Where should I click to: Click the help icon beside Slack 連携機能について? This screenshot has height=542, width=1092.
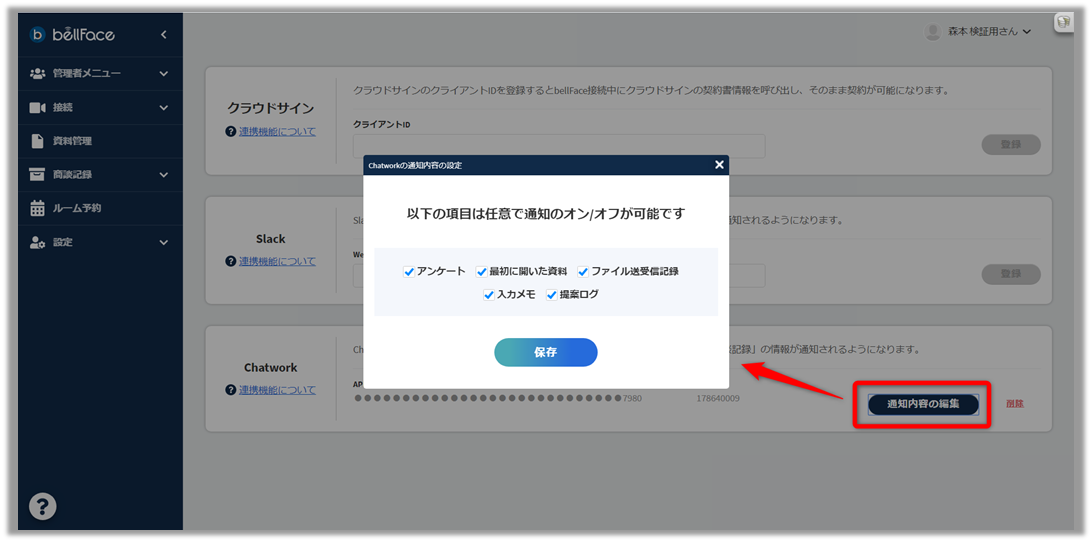(231, 261)
